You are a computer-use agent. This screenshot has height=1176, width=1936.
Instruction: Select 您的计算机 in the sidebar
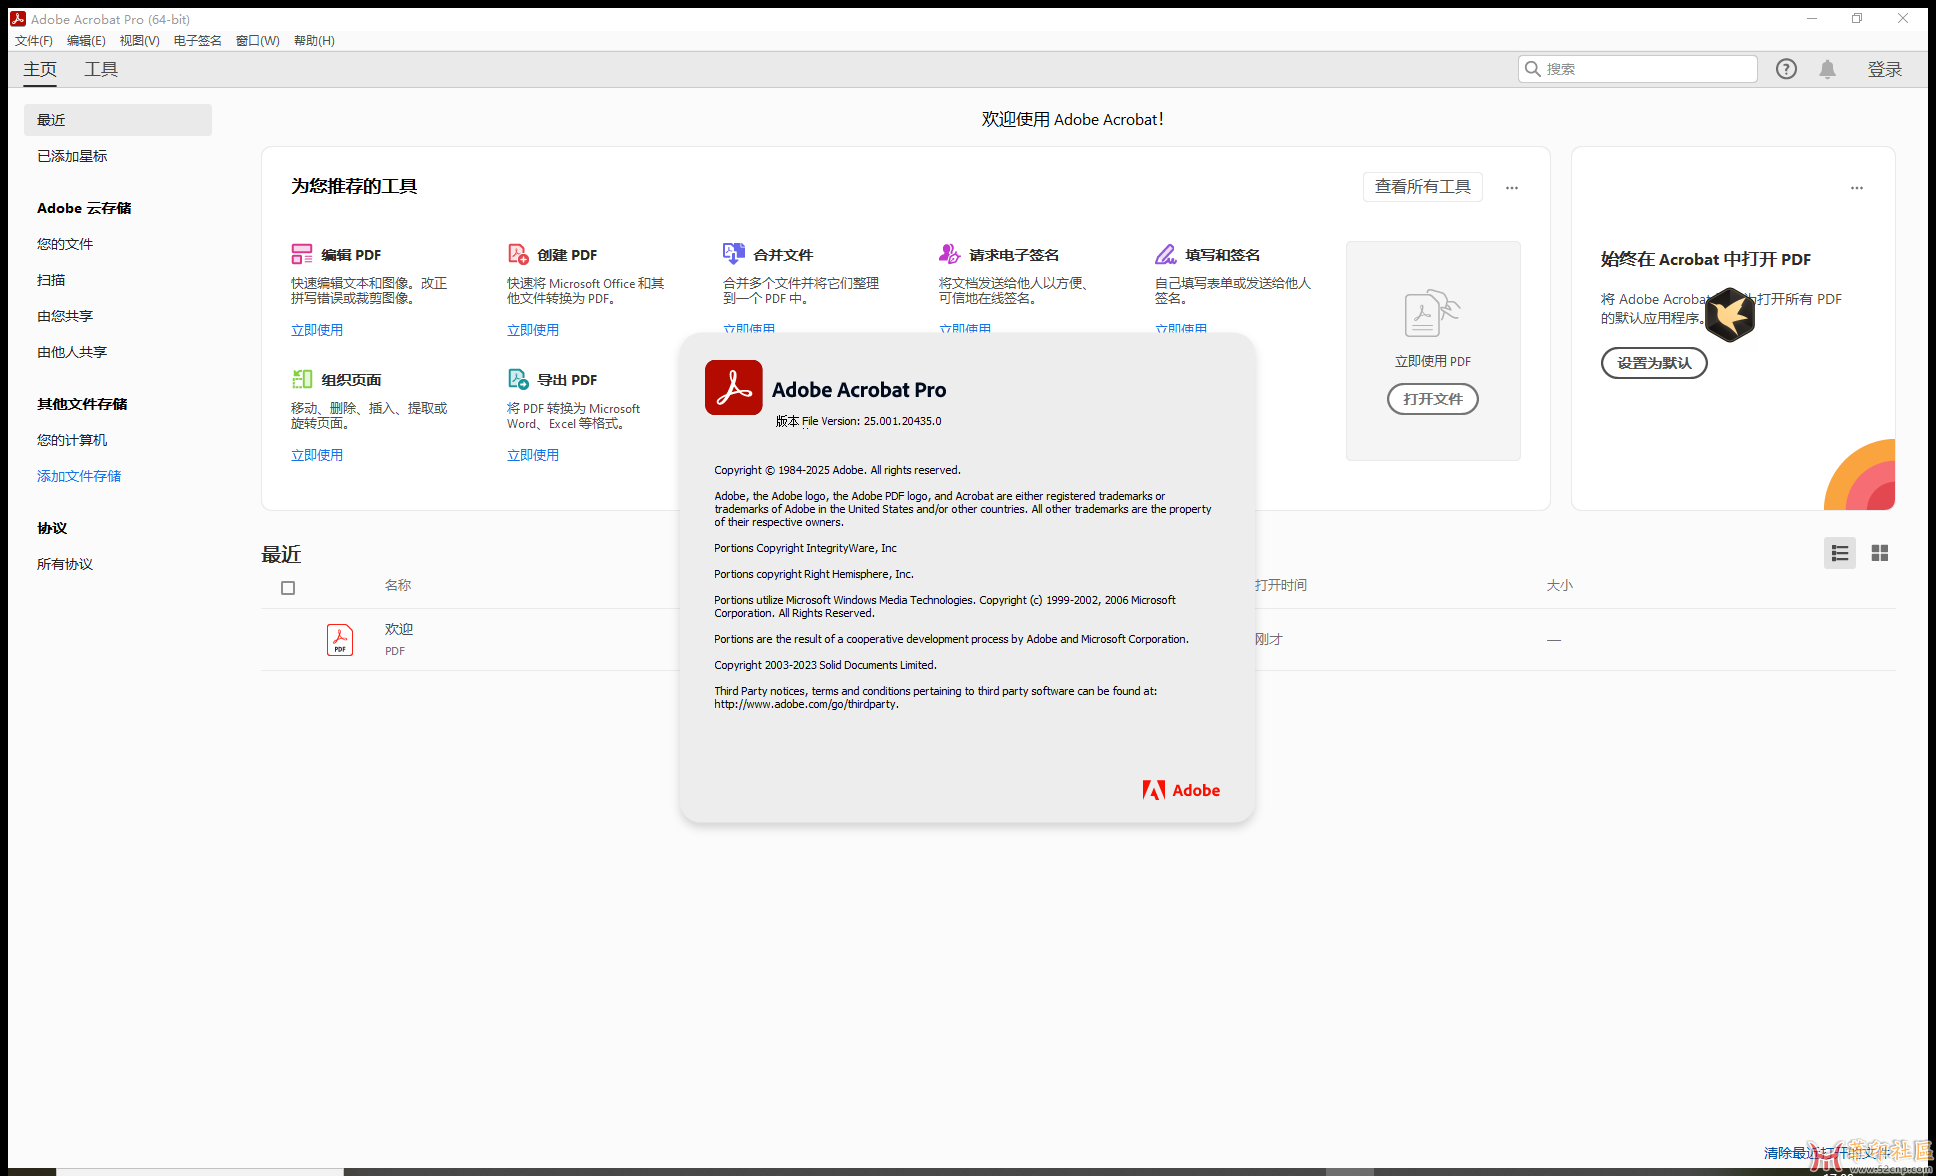(x=72, y=440)
